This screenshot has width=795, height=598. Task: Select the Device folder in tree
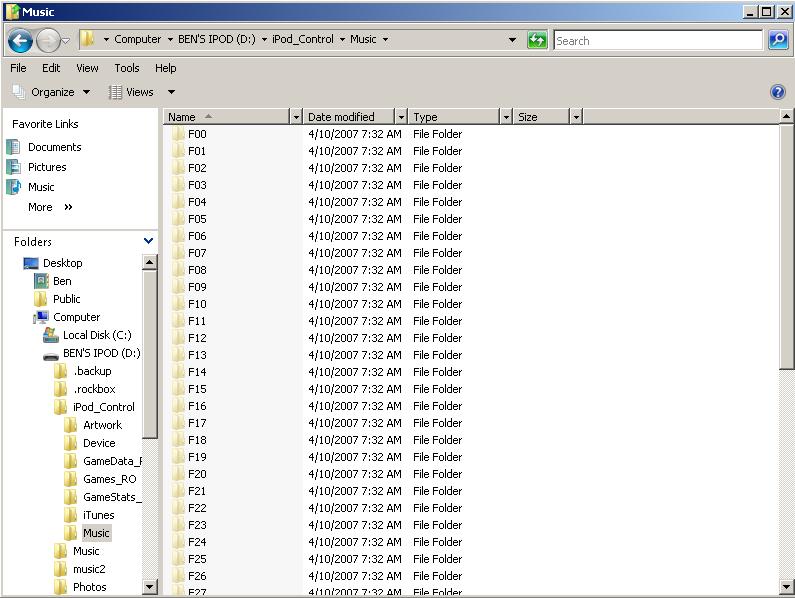pyautogui.click(x=99, y=443)
